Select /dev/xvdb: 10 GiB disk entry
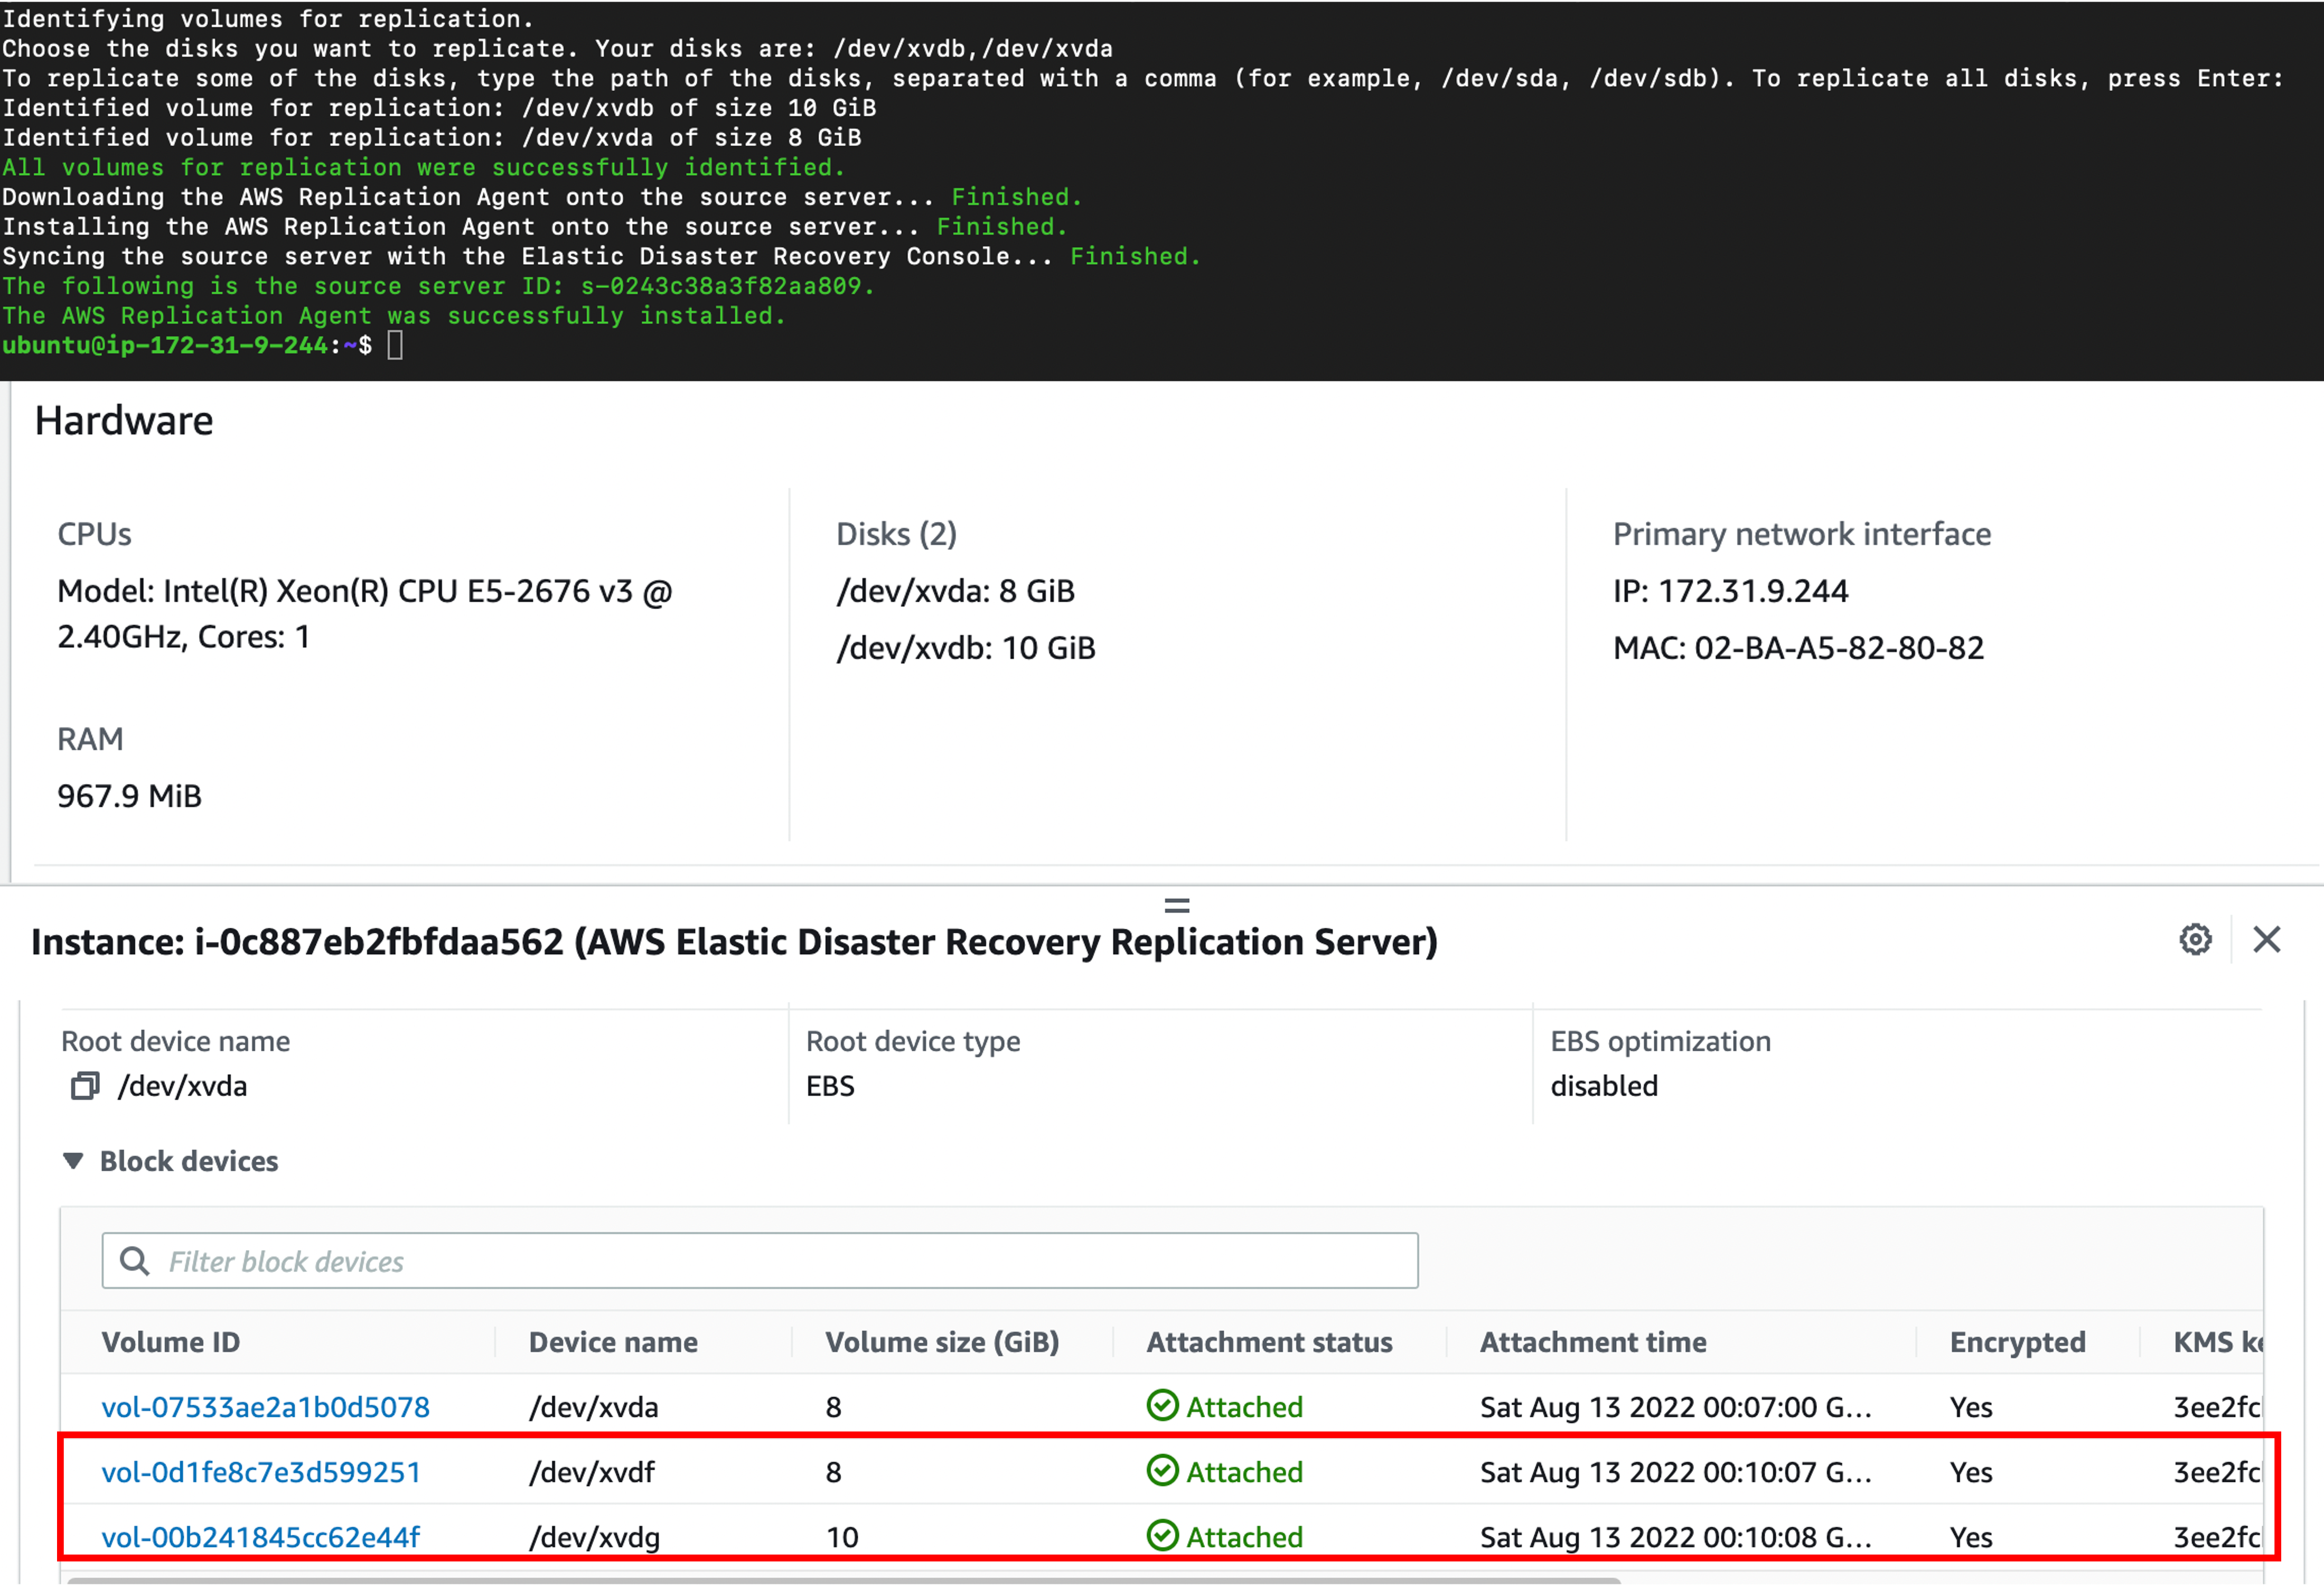The image size is (2324, 1586). pos(965,648)
